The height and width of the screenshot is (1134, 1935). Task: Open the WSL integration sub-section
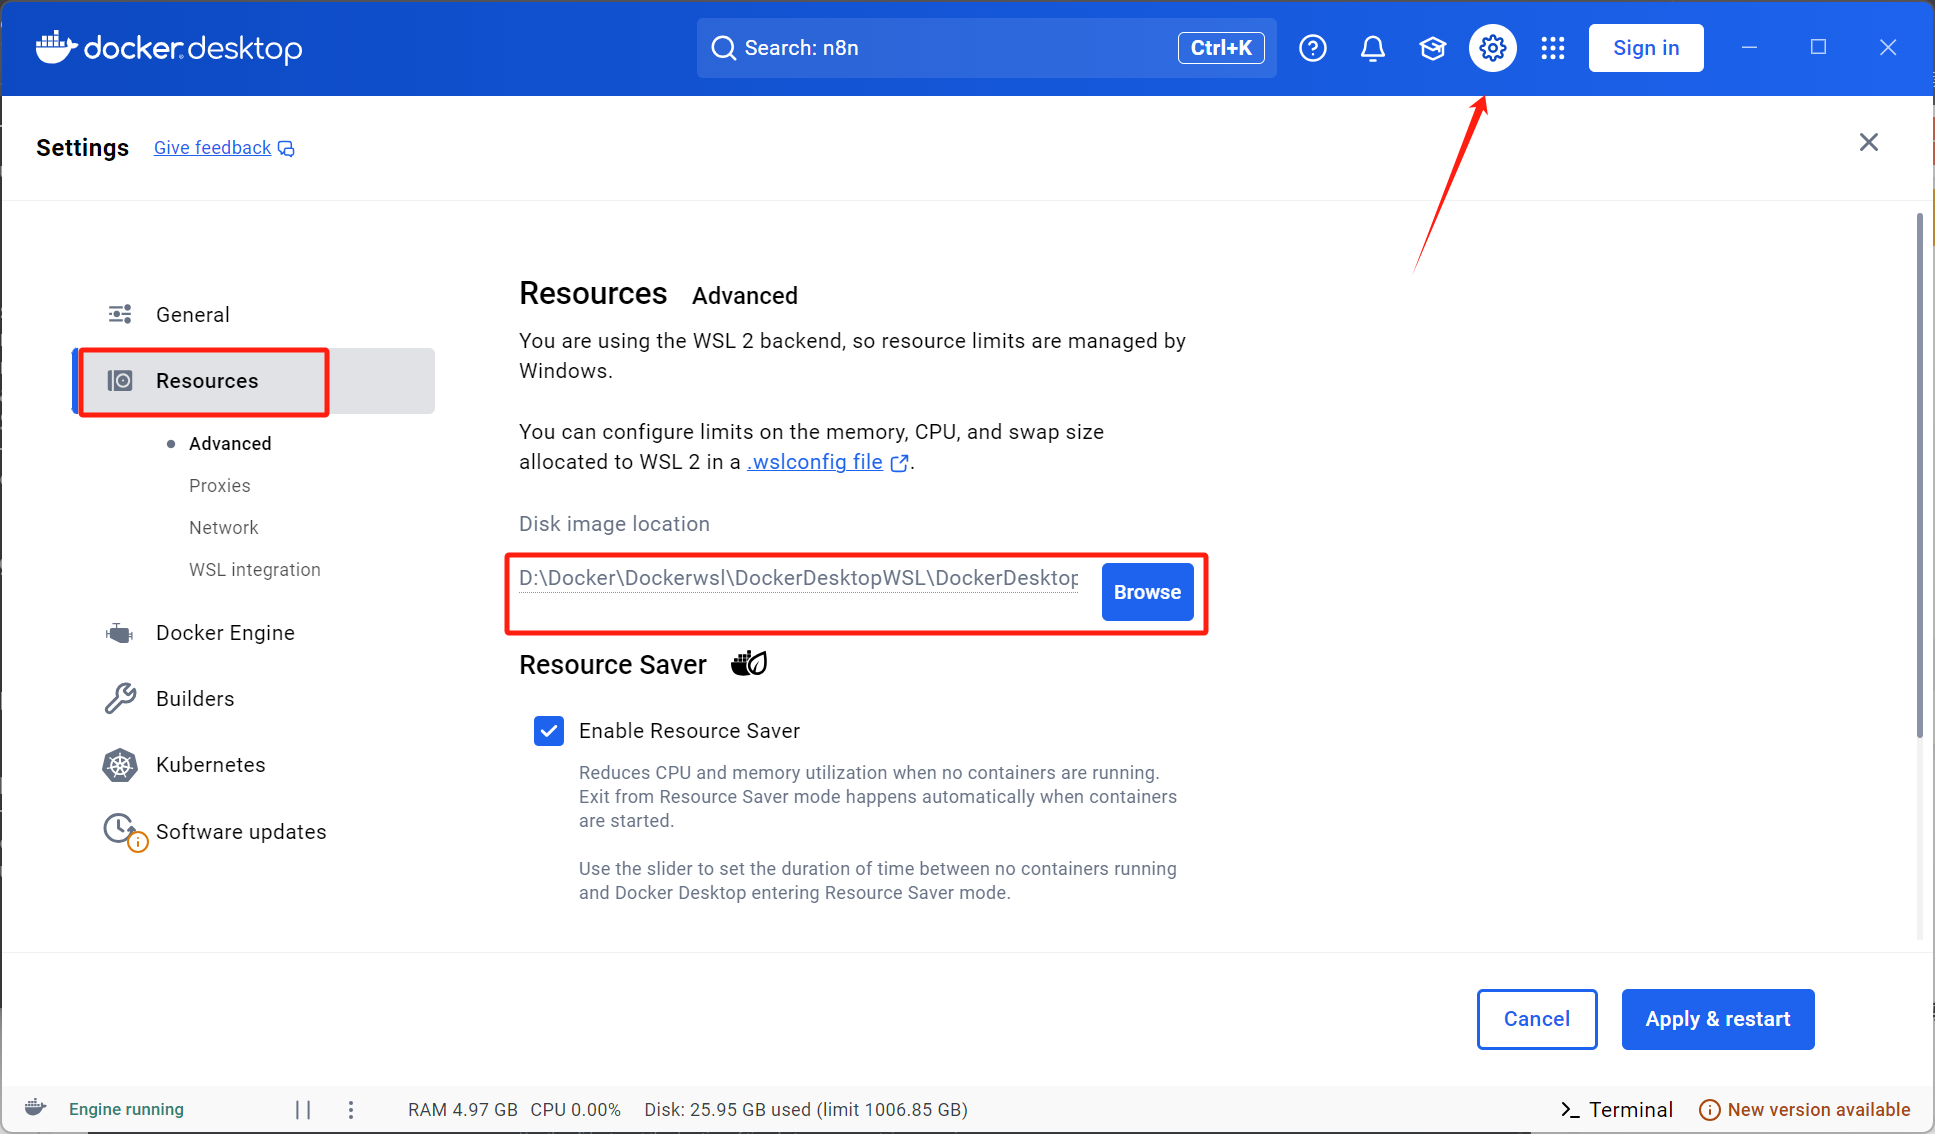pos(255,570)
